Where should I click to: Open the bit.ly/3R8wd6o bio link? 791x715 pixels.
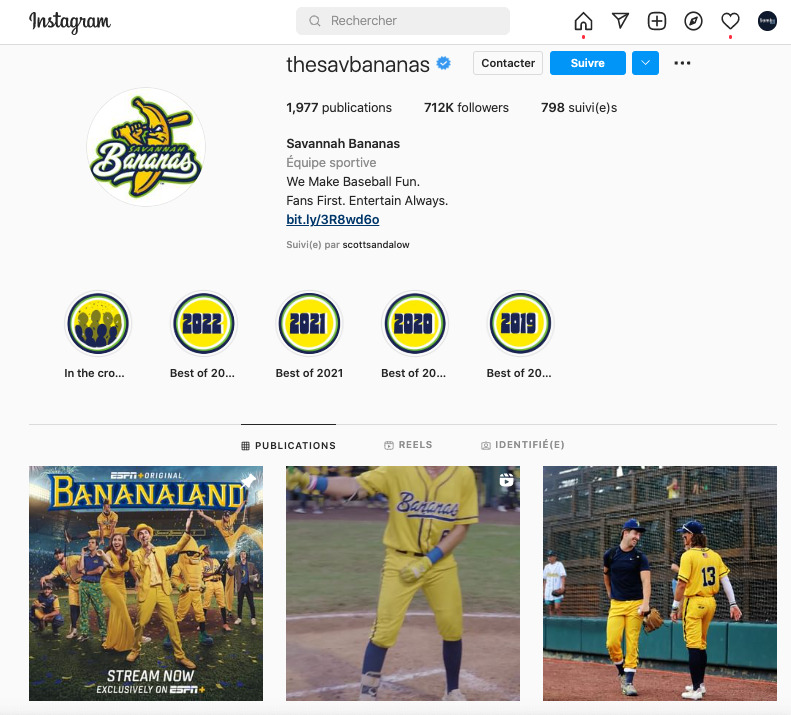(332, 219)
